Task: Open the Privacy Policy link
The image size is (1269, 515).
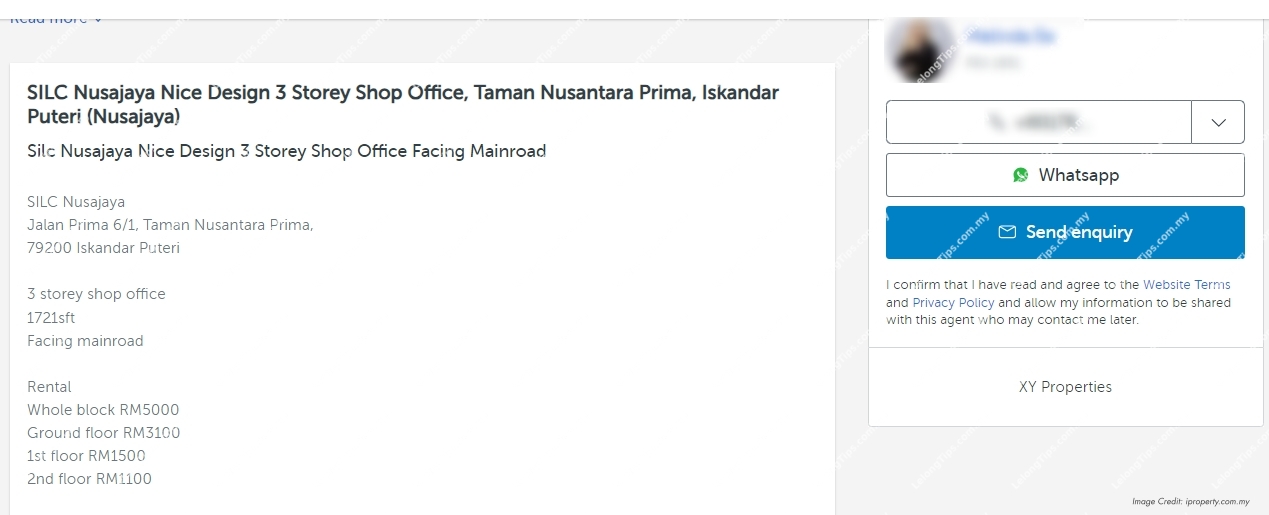Action: 953,303
